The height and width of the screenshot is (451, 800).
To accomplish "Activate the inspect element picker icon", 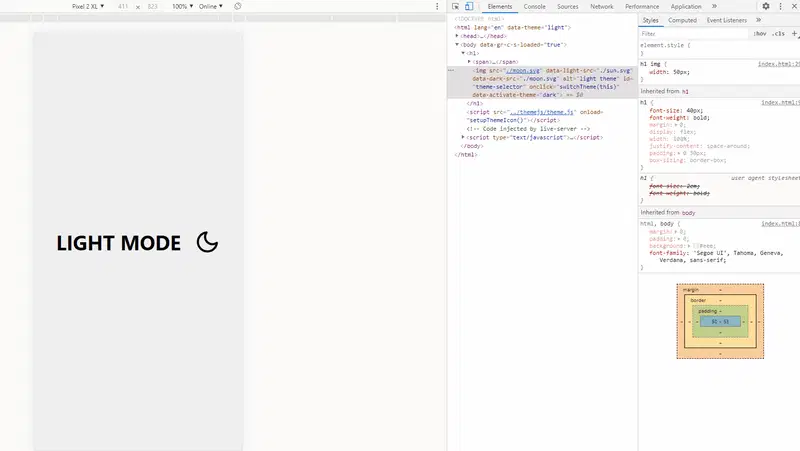I will (x=456, y=6).
